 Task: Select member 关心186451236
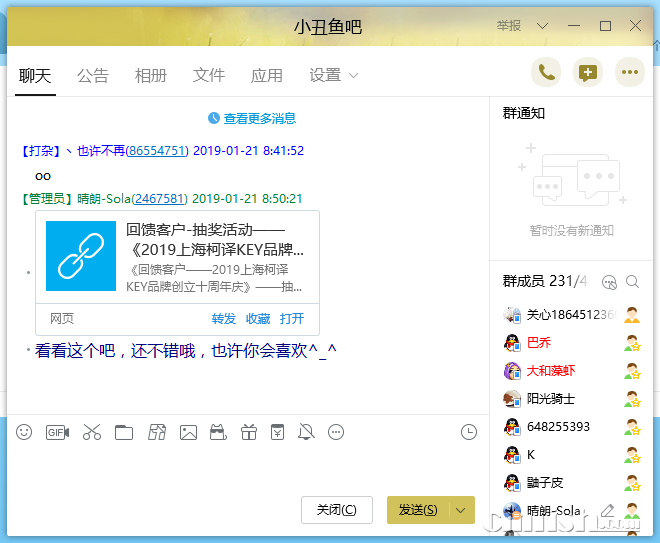tap(571, 315)
